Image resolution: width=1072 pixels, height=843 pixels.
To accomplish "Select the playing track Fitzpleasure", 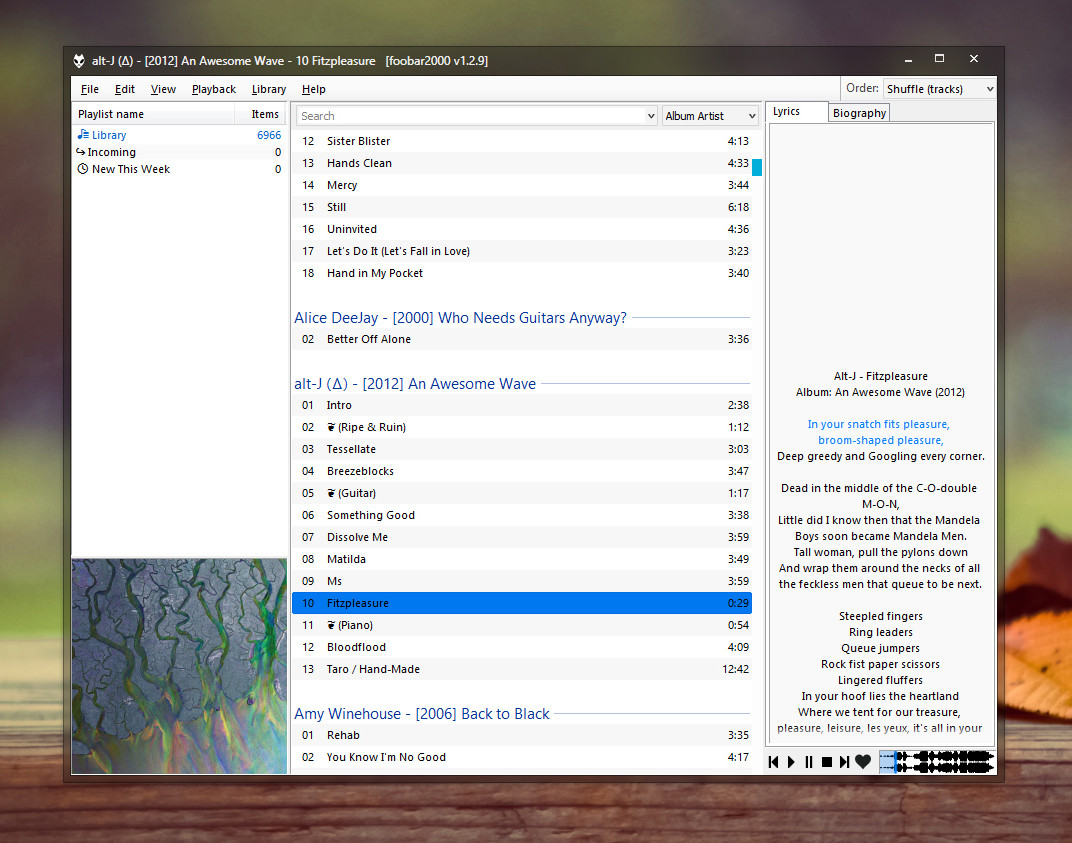I will tap(522, 603).
